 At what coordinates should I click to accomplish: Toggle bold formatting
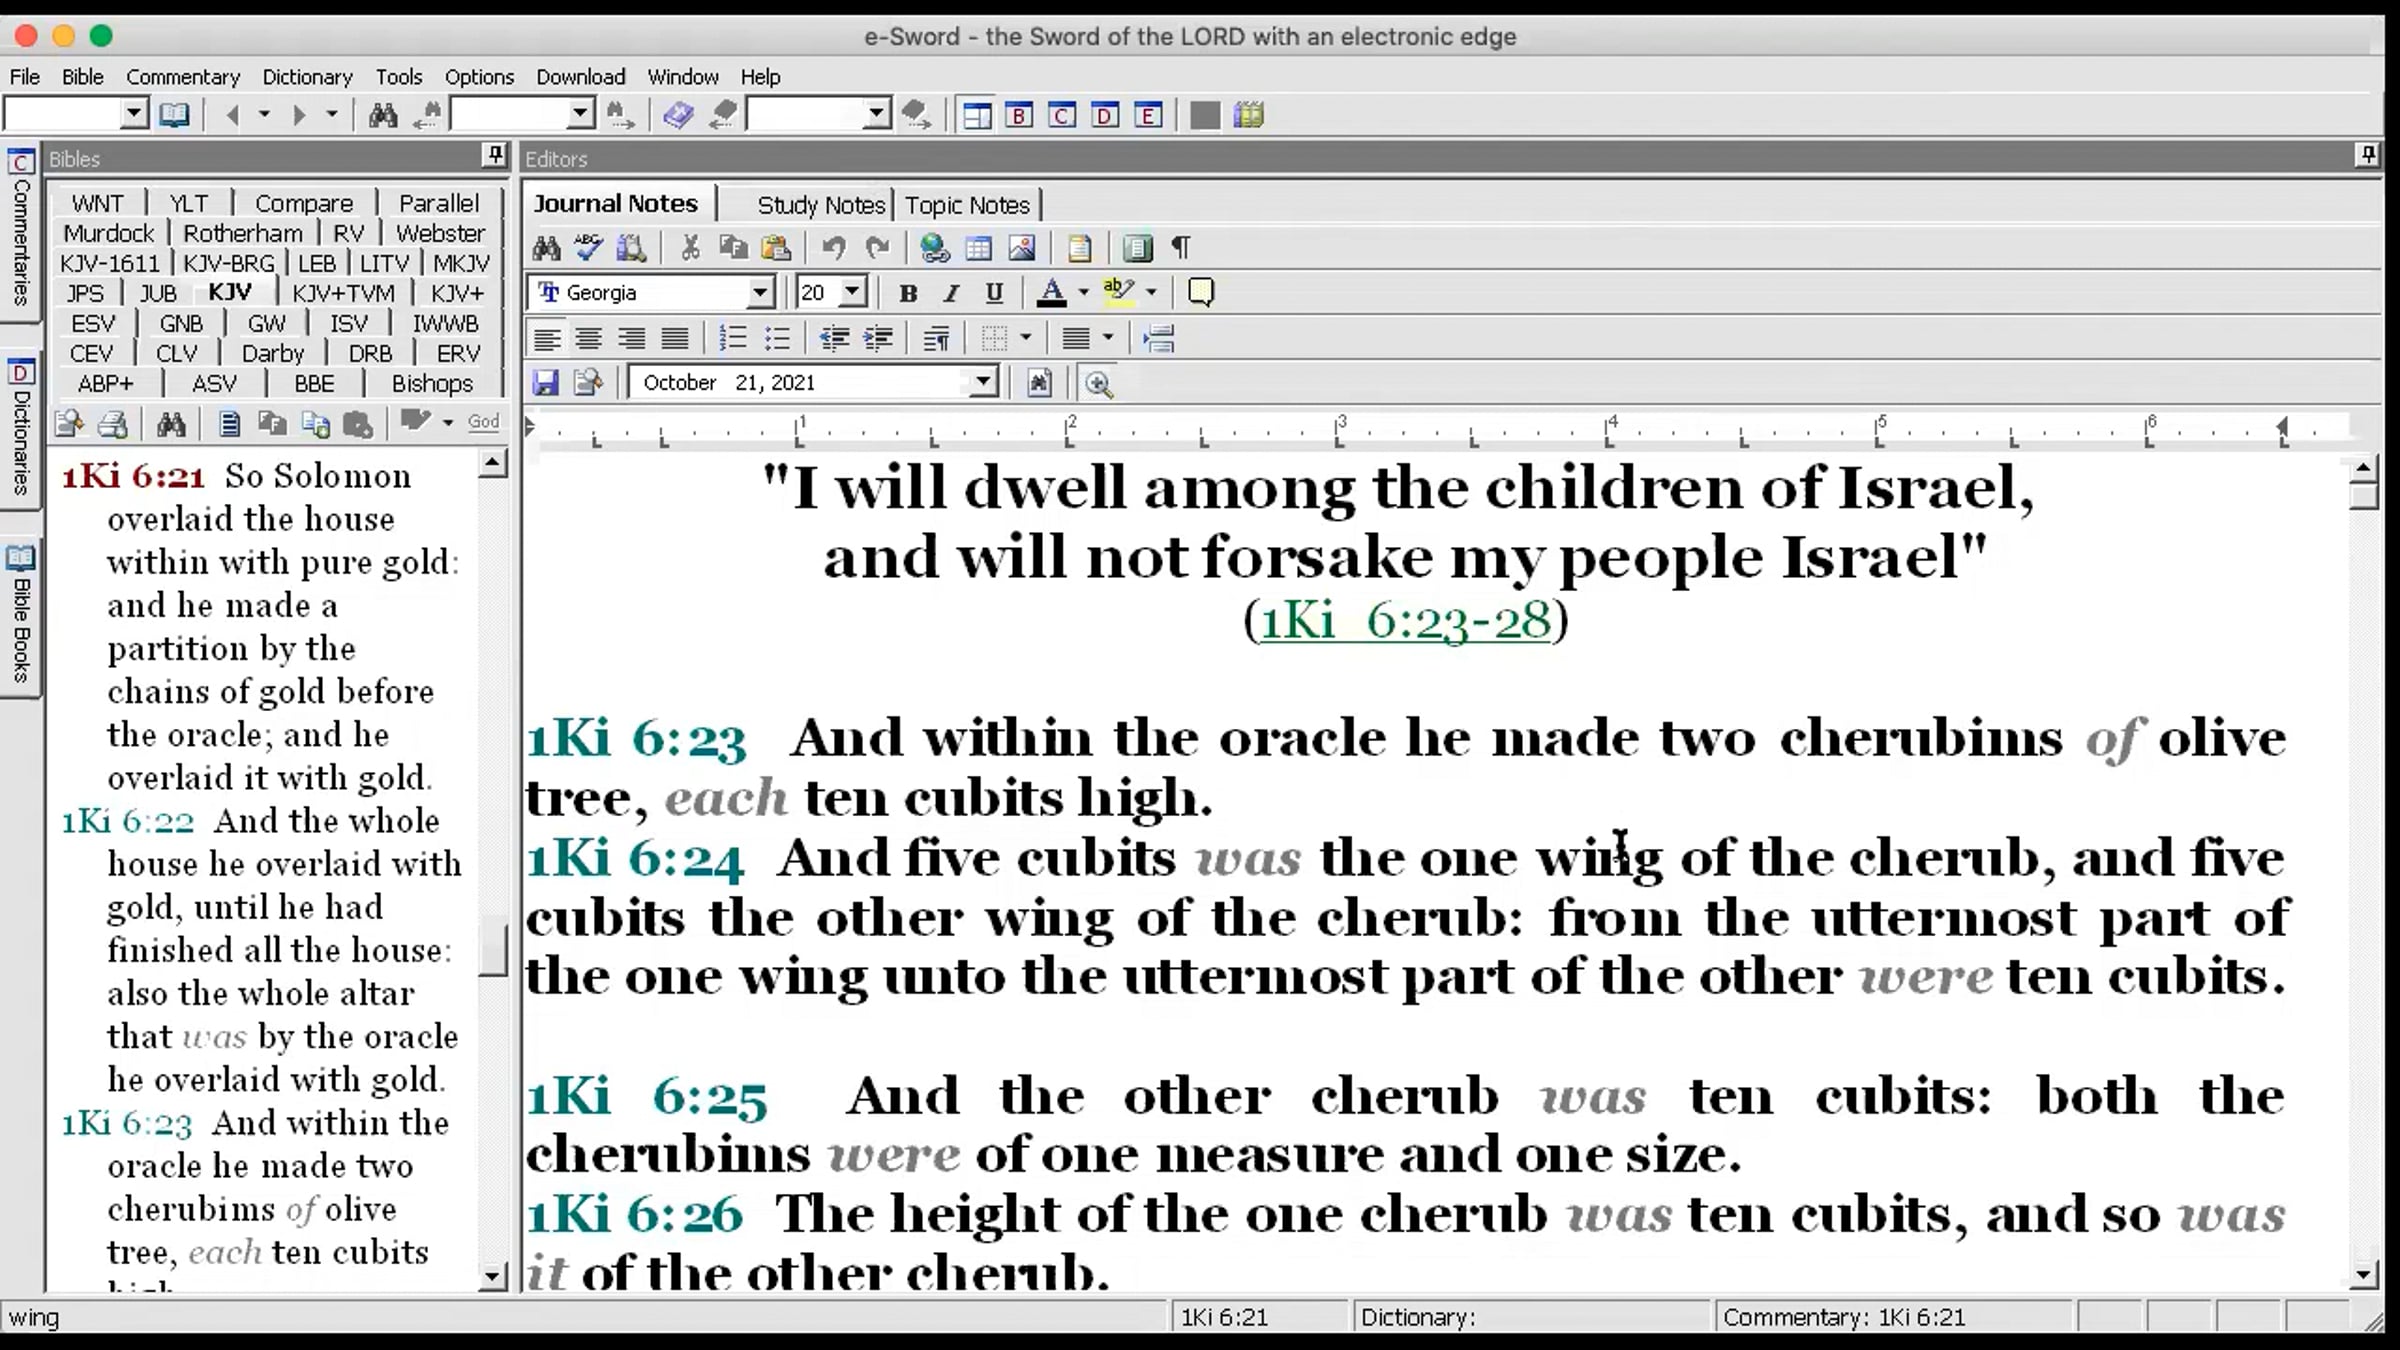click(x=908, y=293)
